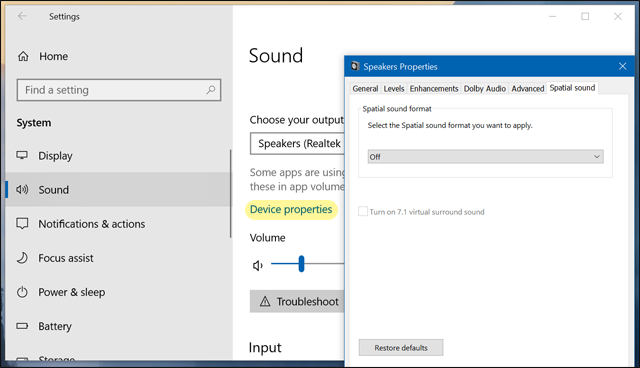640x368 pixels.
Task: Switch to the Levels tab
Action: coord(394,89)
